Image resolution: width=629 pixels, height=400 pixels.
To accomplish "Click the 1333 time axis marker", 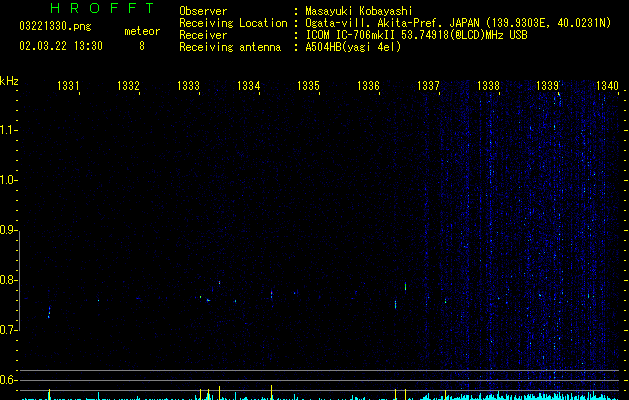I will (x=188, y=85).
